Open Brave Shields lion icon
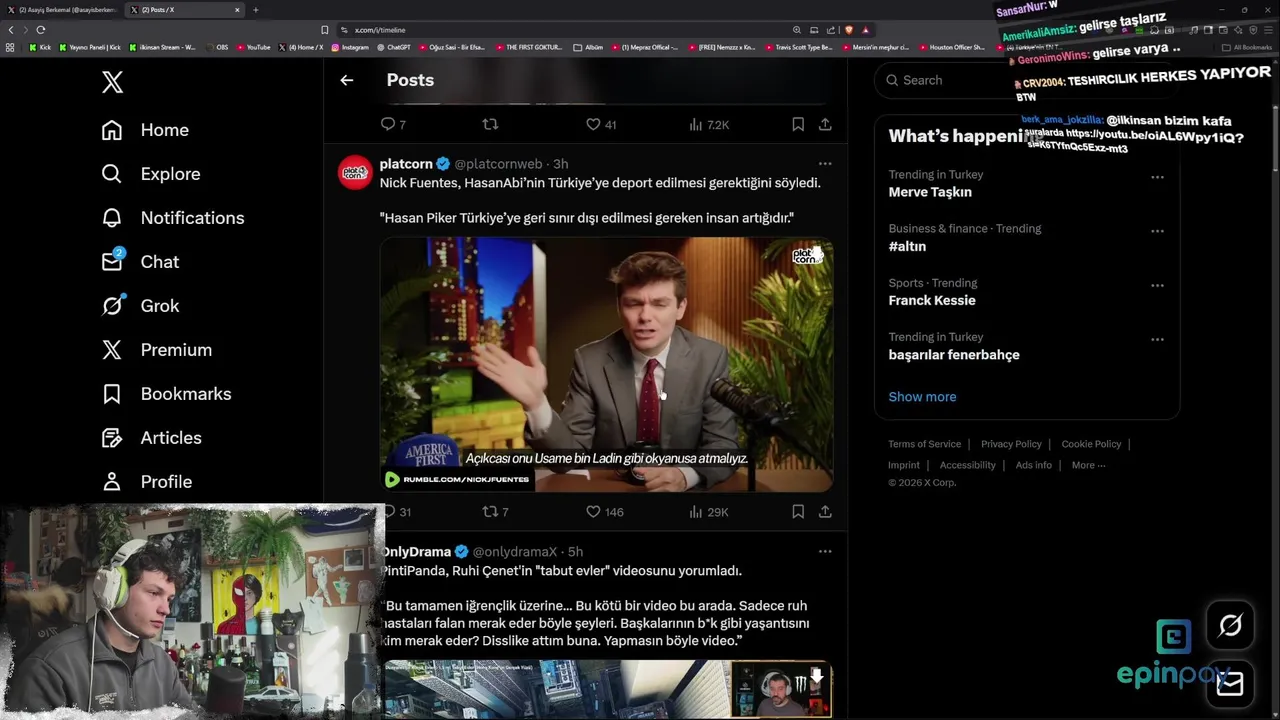Viewport: 1280px width, 720px height. [849, 30]
